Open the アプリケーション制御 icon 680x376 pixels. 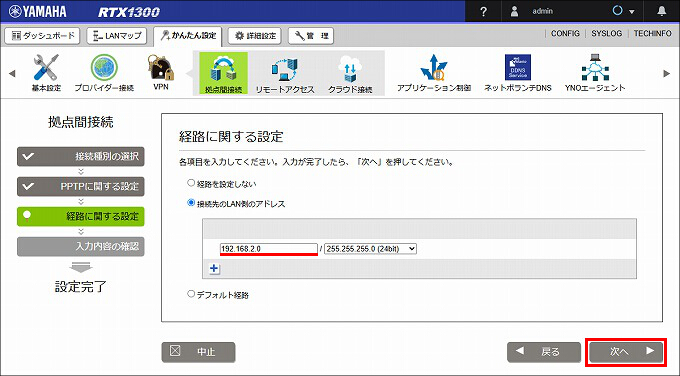point(434,68)
